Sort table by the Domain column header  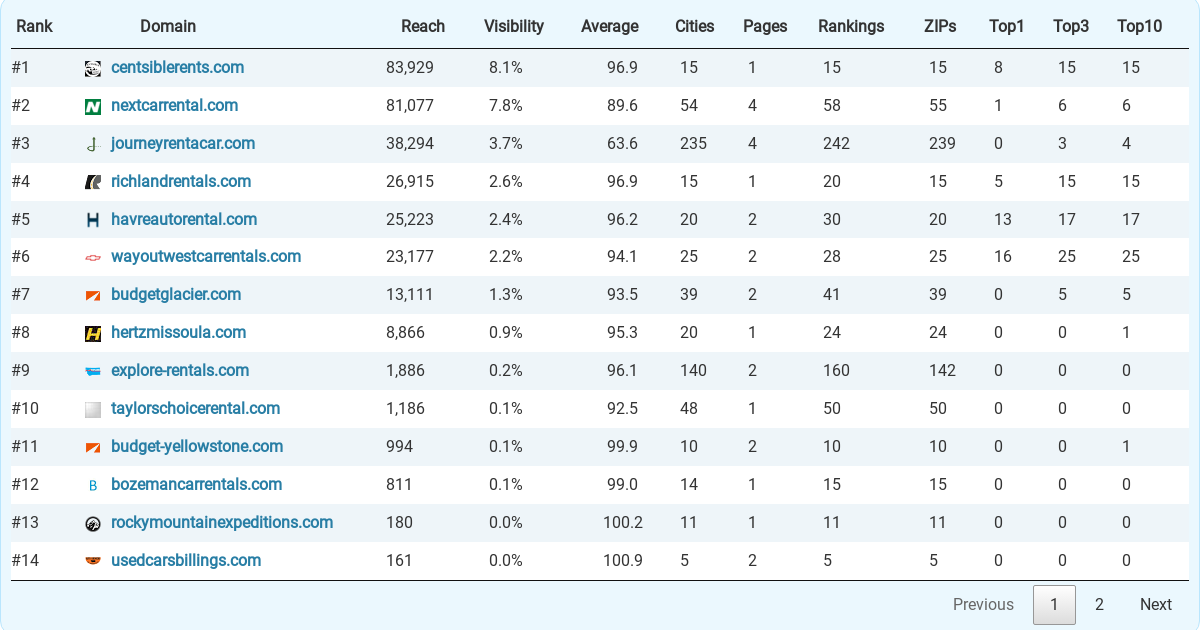pos(168,26)
